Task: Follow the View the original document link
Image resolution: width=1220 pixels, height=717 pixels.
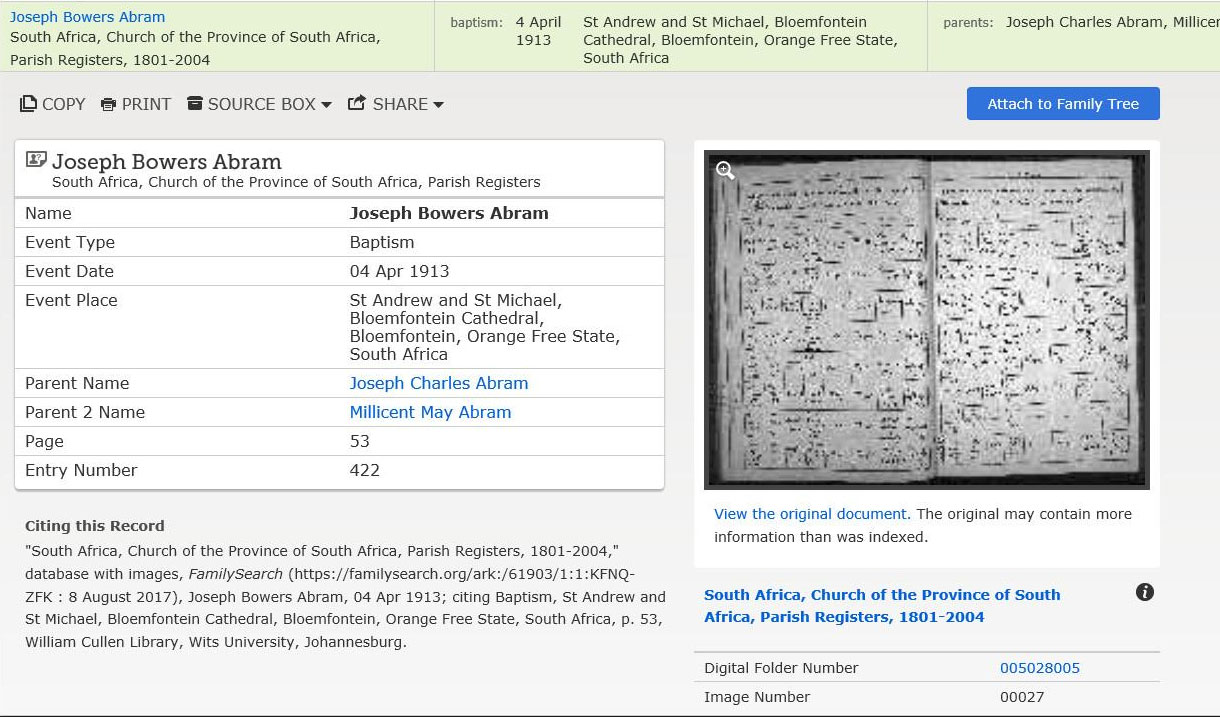Action: (811, 514)
